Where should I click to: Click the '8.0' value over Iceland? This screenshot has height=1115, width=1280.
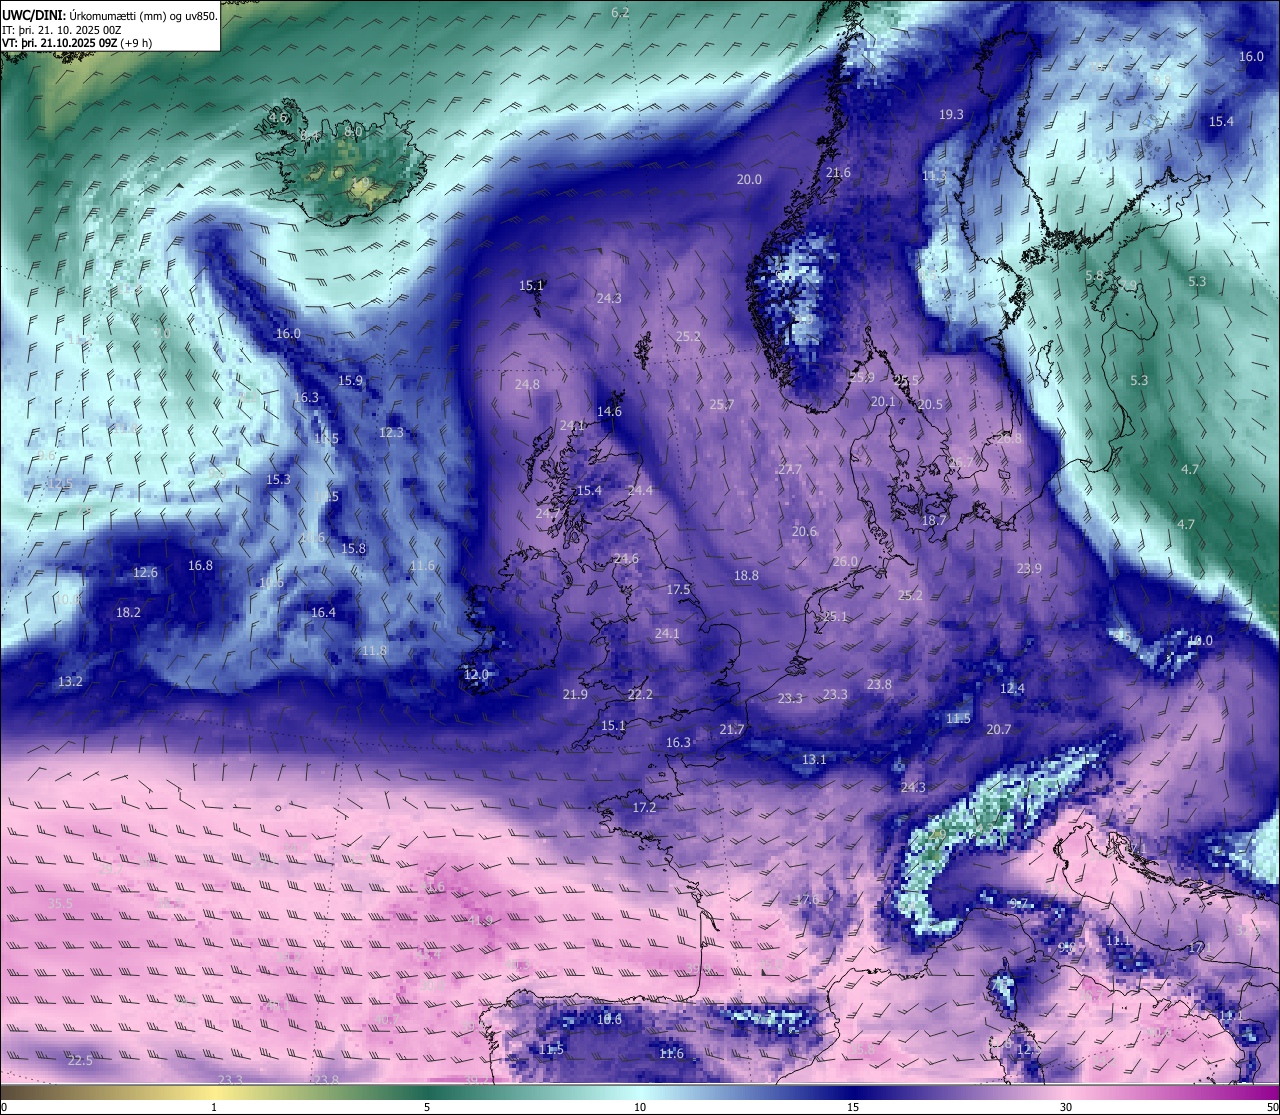[353, 132]
